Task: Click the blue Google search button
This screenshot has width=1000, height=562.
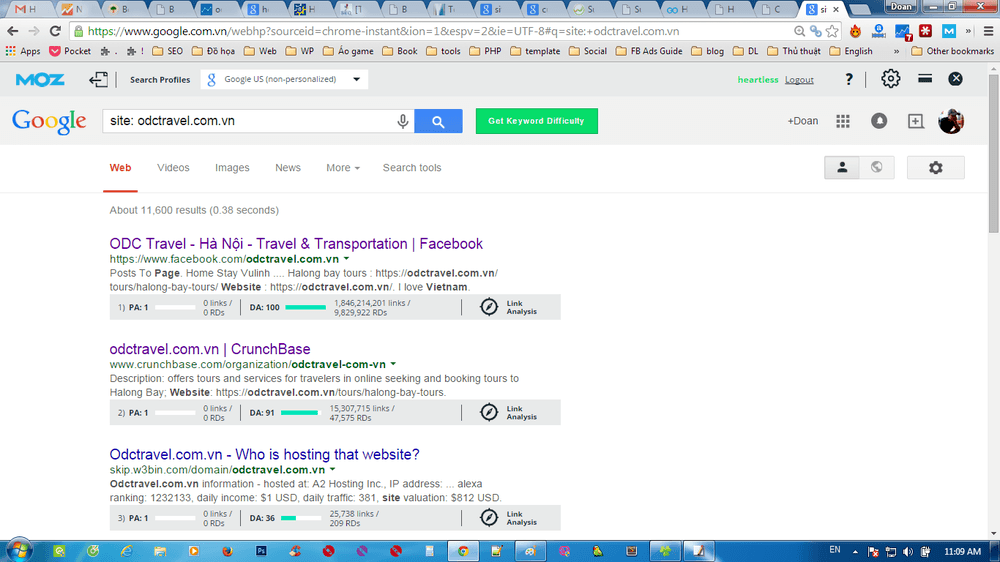Action: (x=438, y=121)
